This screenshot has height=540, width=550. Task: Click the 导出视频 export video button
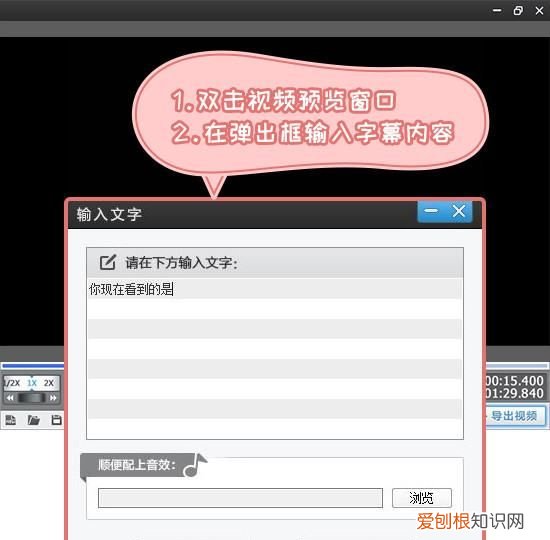515,416
